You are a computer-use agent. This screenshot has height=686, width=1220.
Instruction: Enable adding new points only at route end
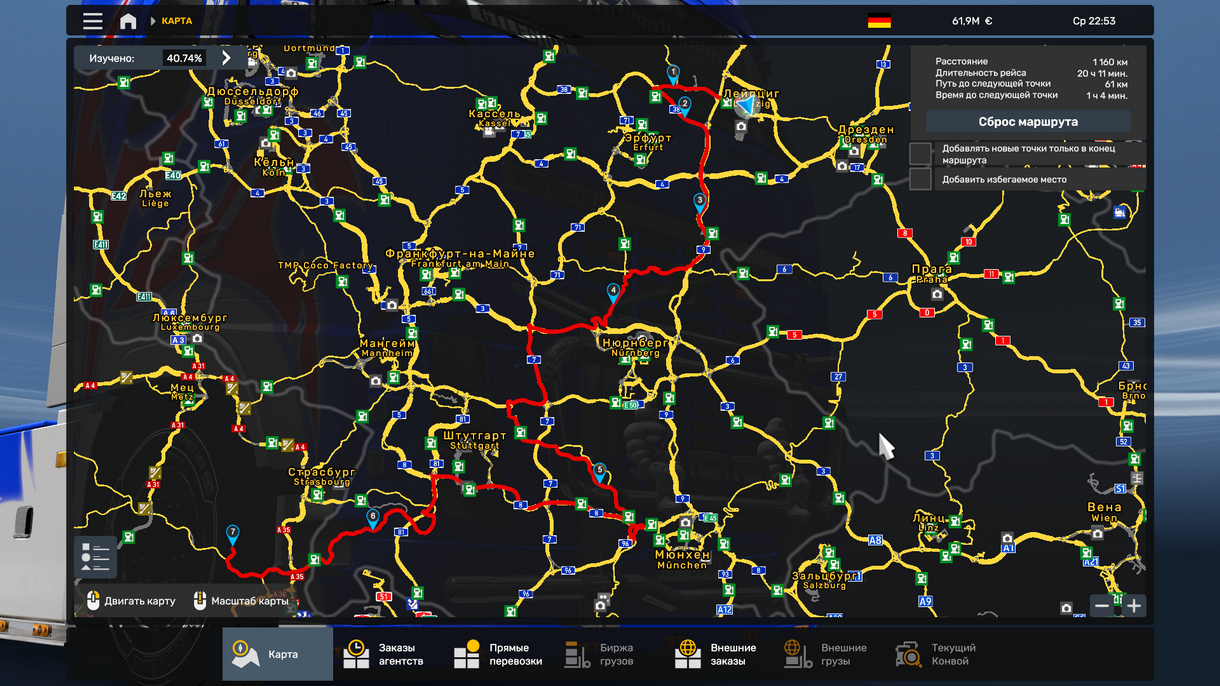tap(920, 153)
